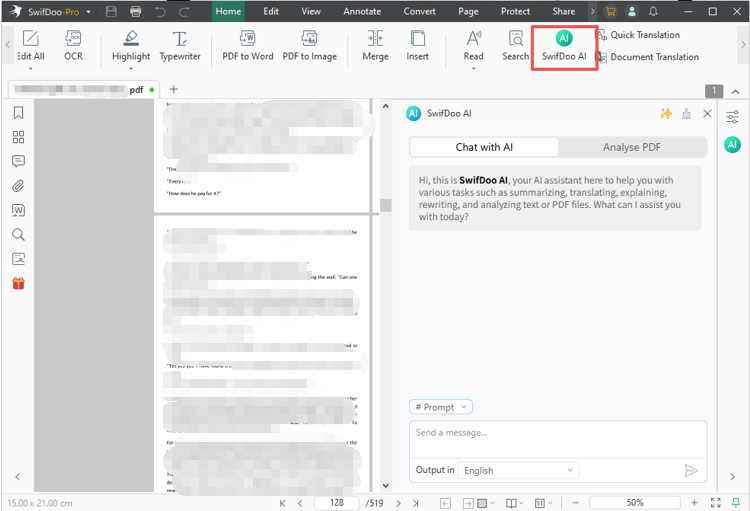Click the 50% zoom level field
Viewport: 750px width, 511px height.
635,503
